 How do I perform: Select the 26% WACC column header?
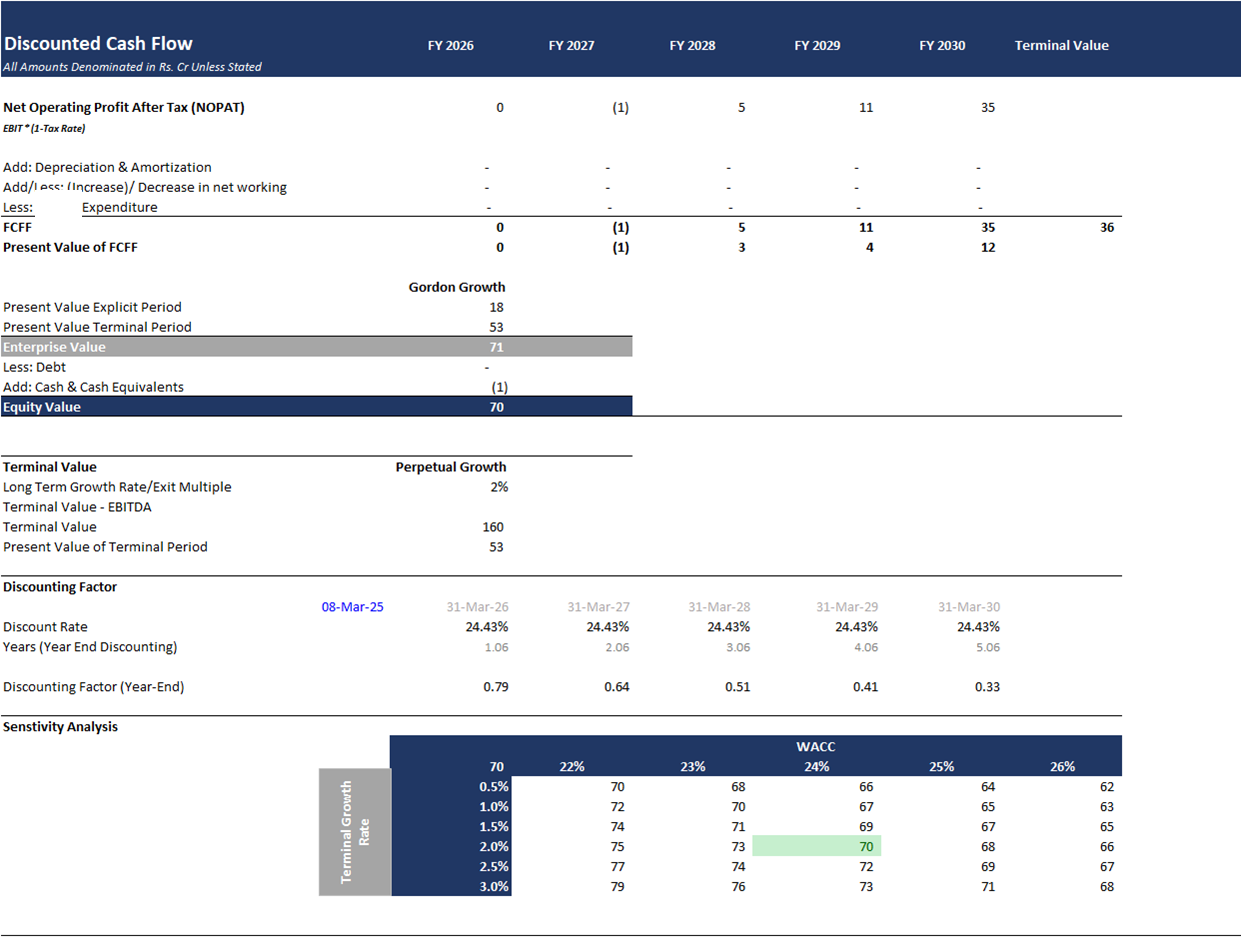coord(1062,767)
